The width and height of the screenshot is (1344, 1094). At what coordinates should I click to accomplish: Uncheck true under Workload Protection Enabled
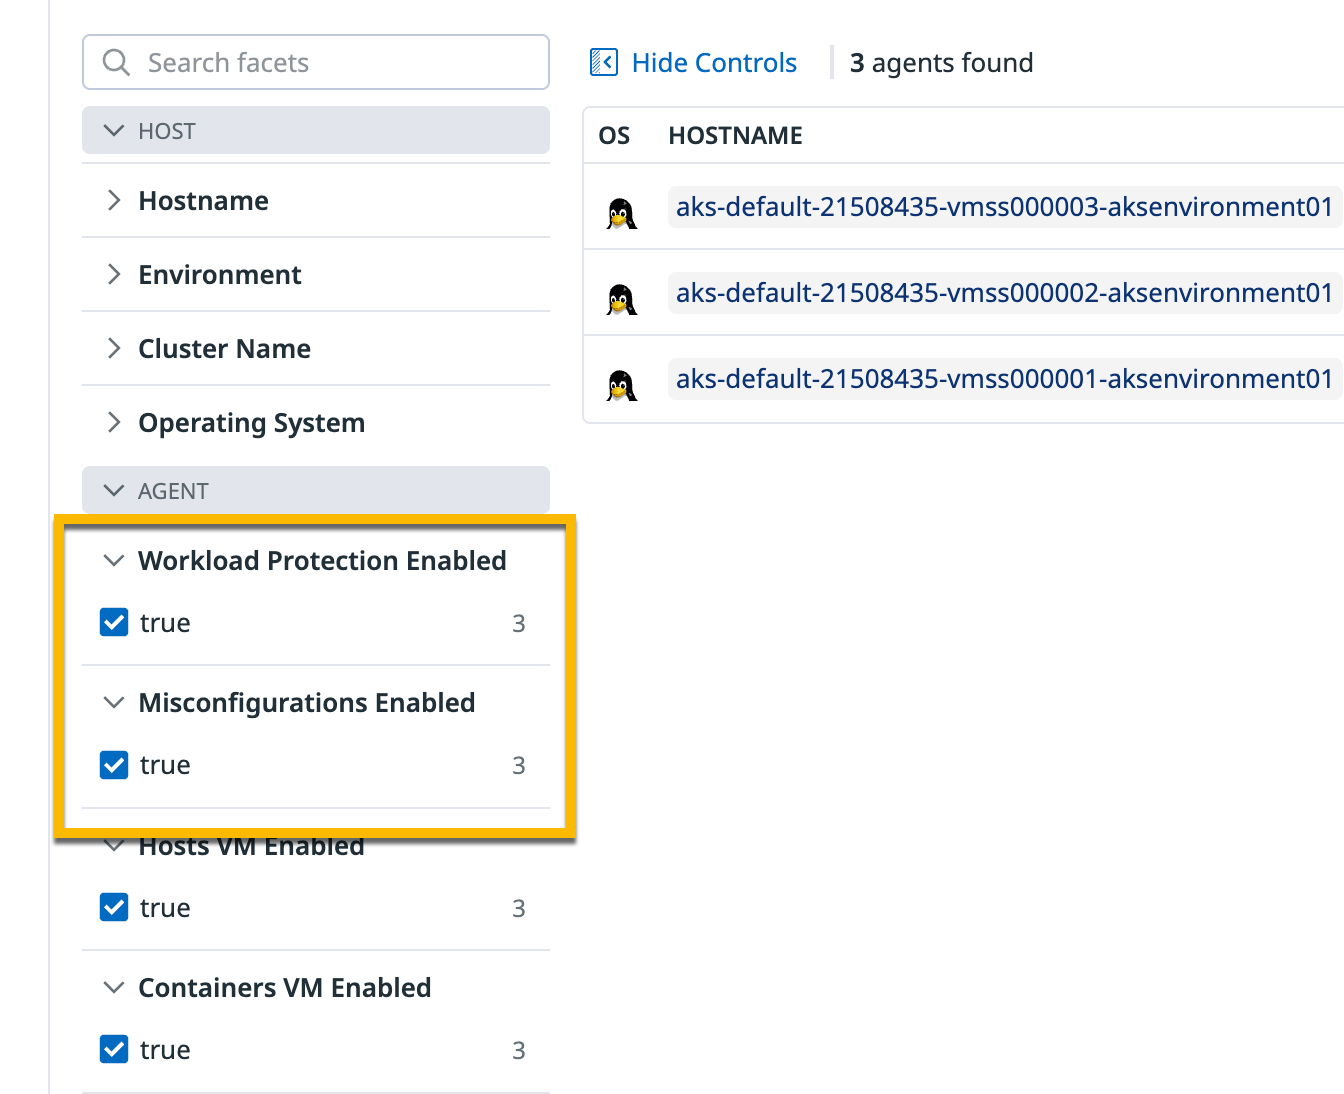click(x=114, y=622)
